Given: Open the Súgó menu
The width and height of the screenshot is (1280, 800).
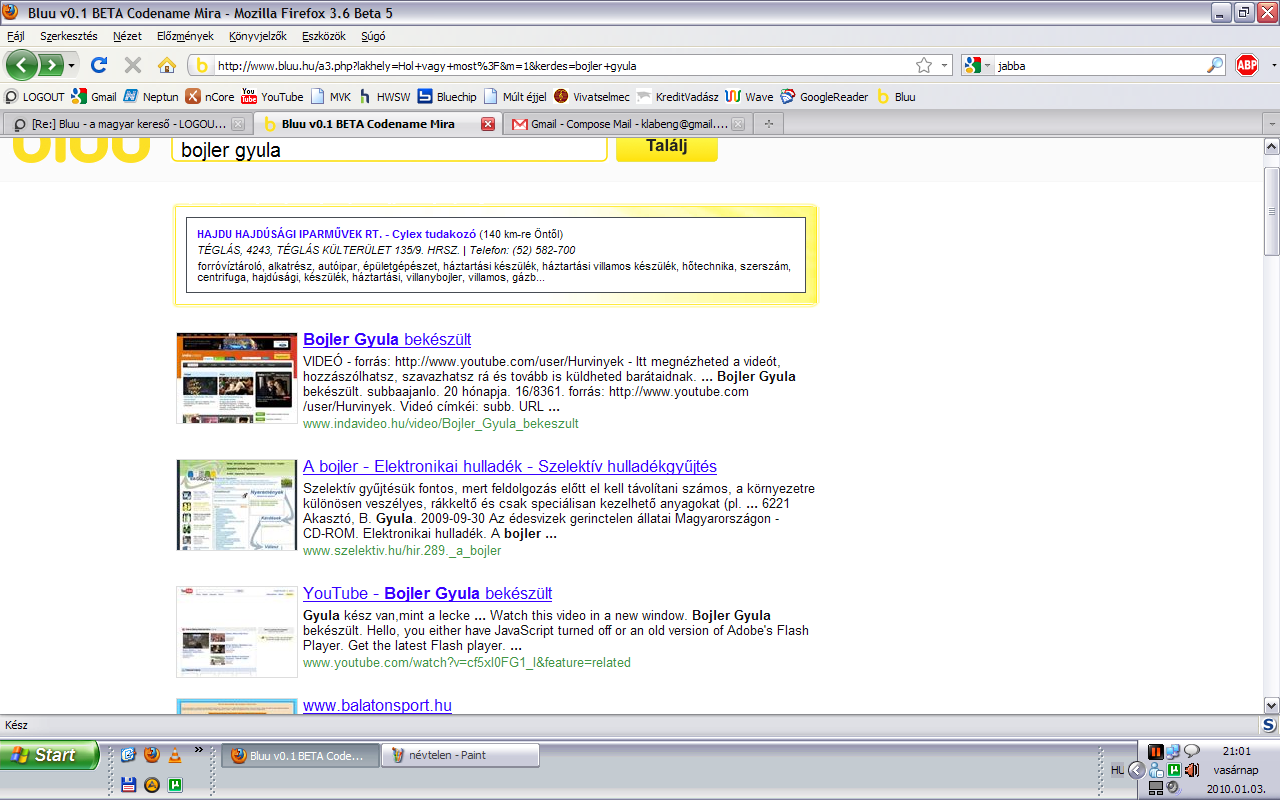Looking at the screenshot, I should point(373,36).
